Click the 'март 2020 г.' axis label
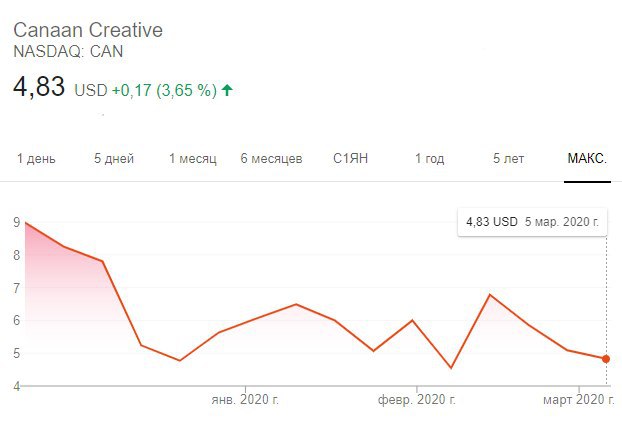622x422 pixels. [x=580, y=400]
